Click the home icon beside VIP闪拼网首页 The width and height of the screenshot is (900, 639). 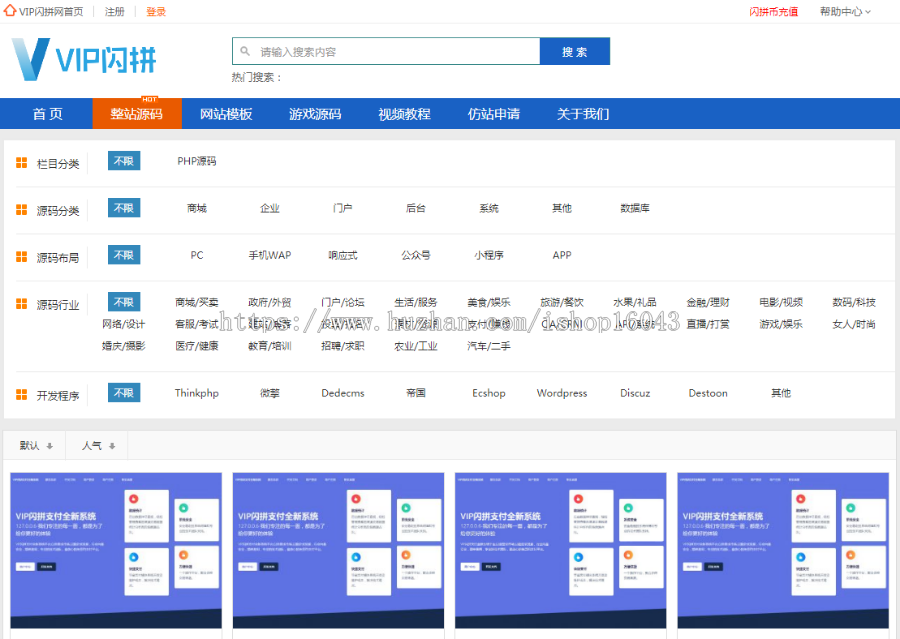[x=9, y=11]
